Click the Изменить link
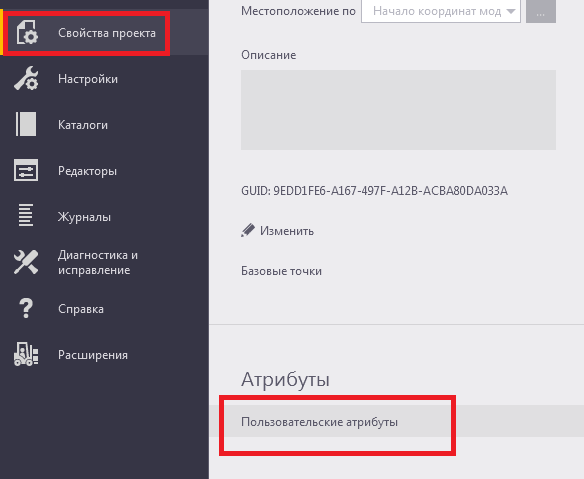 coord(287,231)
